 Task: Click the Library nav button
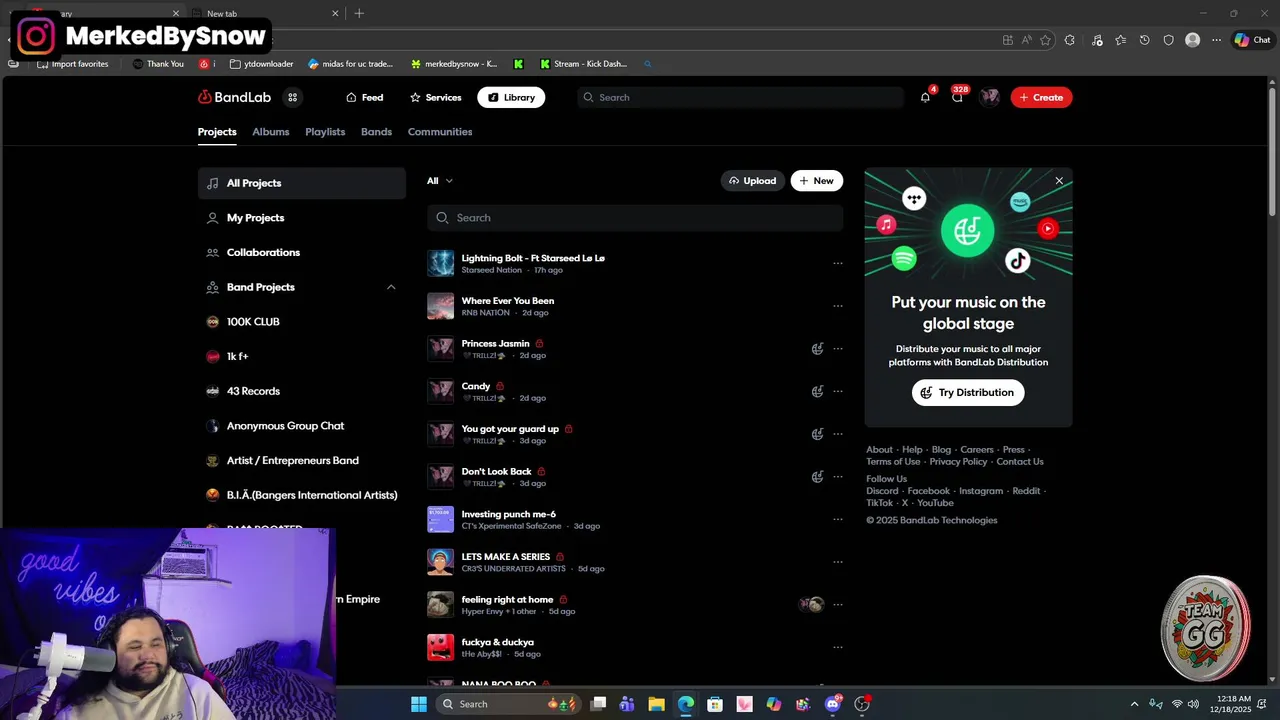tap(511, 97)
